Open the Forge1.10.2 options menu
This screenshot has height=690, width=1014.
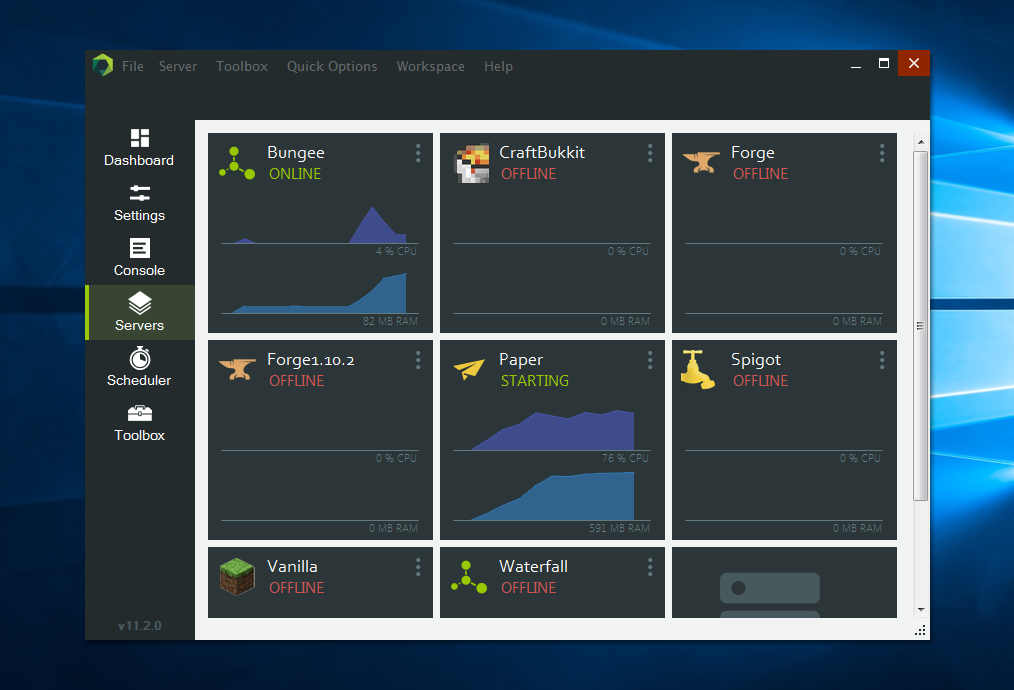[418, 360]
